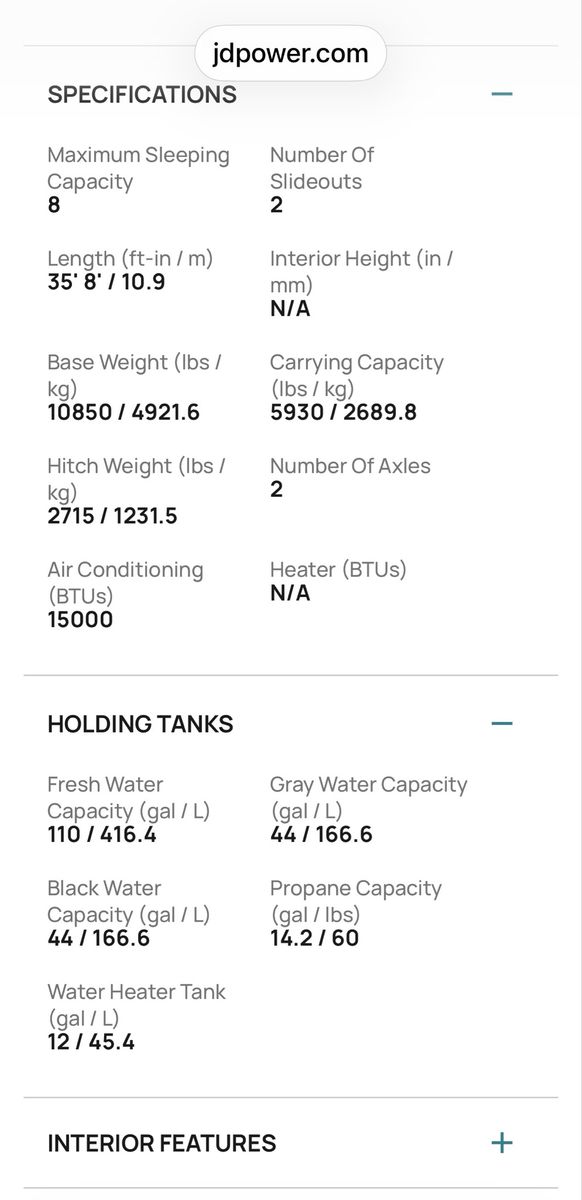582x1200 pixels.
Task: Select Gray Water Capacity value 44 / 166.6 under its label
Action: (321, 835)
